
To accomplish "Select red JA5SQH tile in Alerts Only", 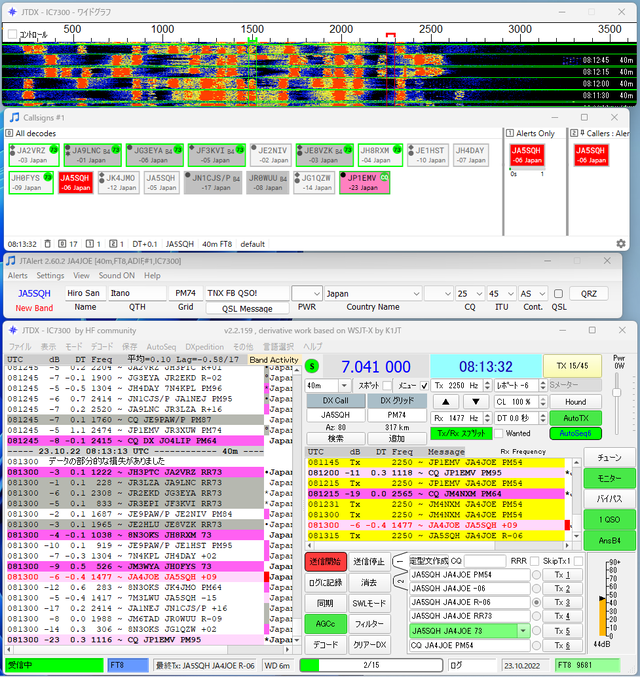I will click(x=526, y=155).
